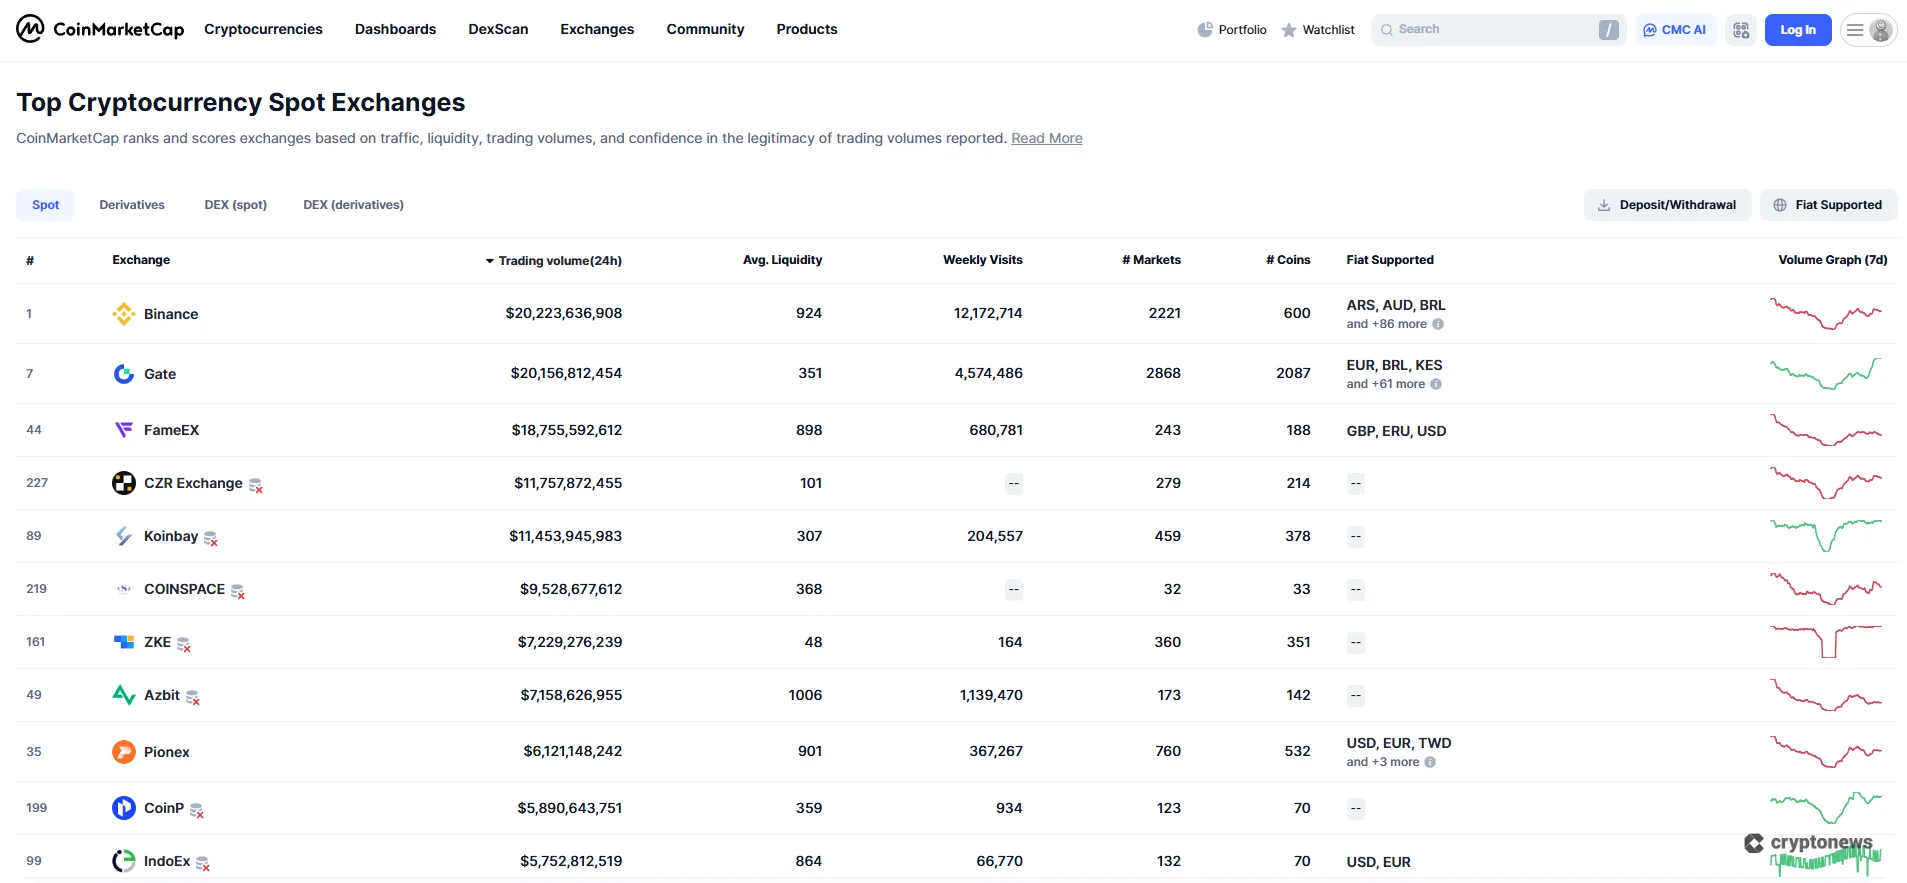Click the COINSPACE exchange logo

(x=124, y=589)
